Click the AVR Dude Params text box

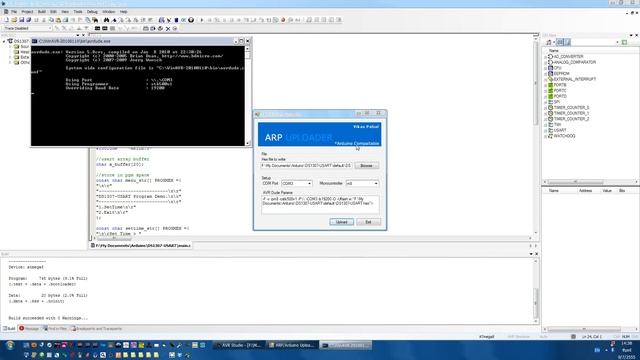320,205
